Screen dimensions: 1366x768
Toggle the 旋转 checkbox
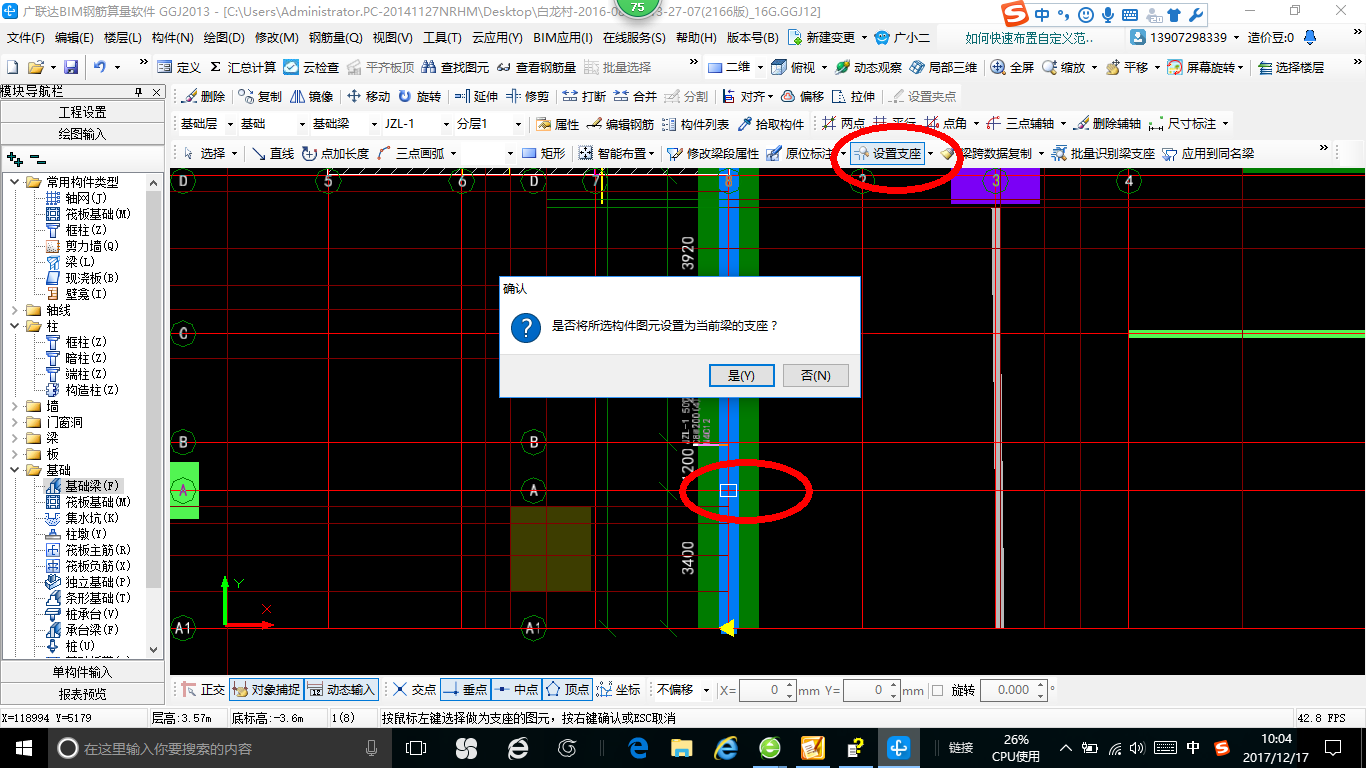pyautogui.click(x=937, y=690)
